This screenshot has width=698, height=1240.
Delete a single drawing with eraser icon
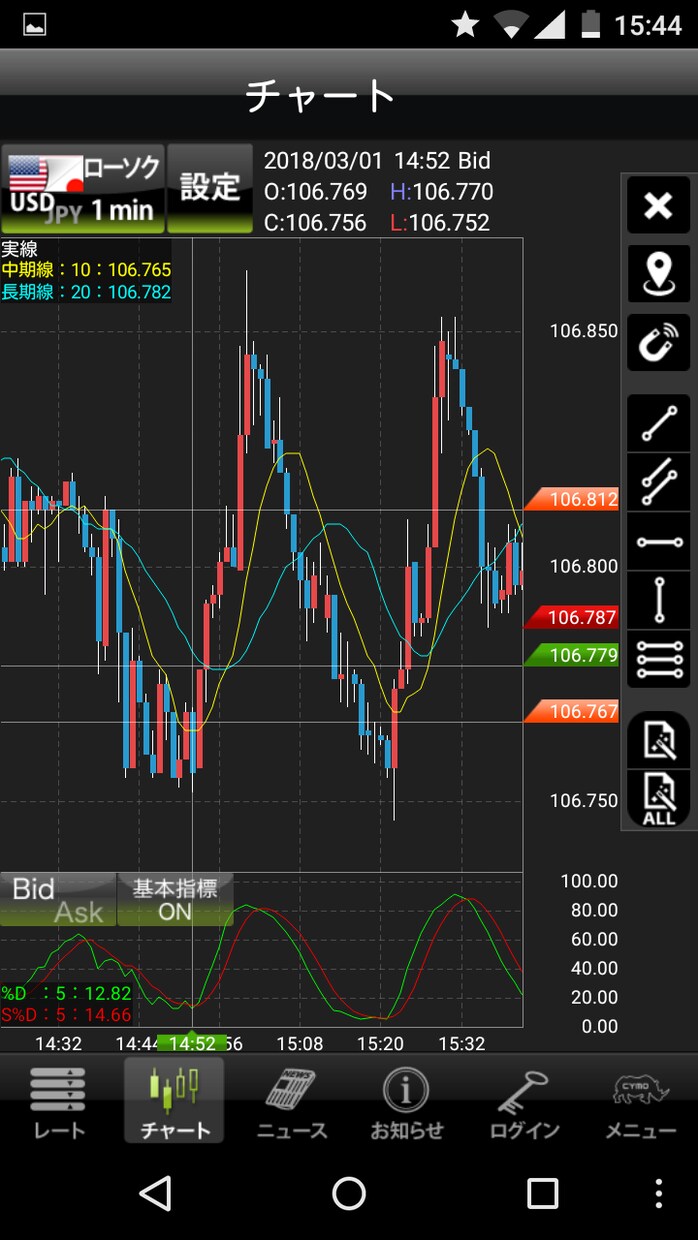click(659, 741)
